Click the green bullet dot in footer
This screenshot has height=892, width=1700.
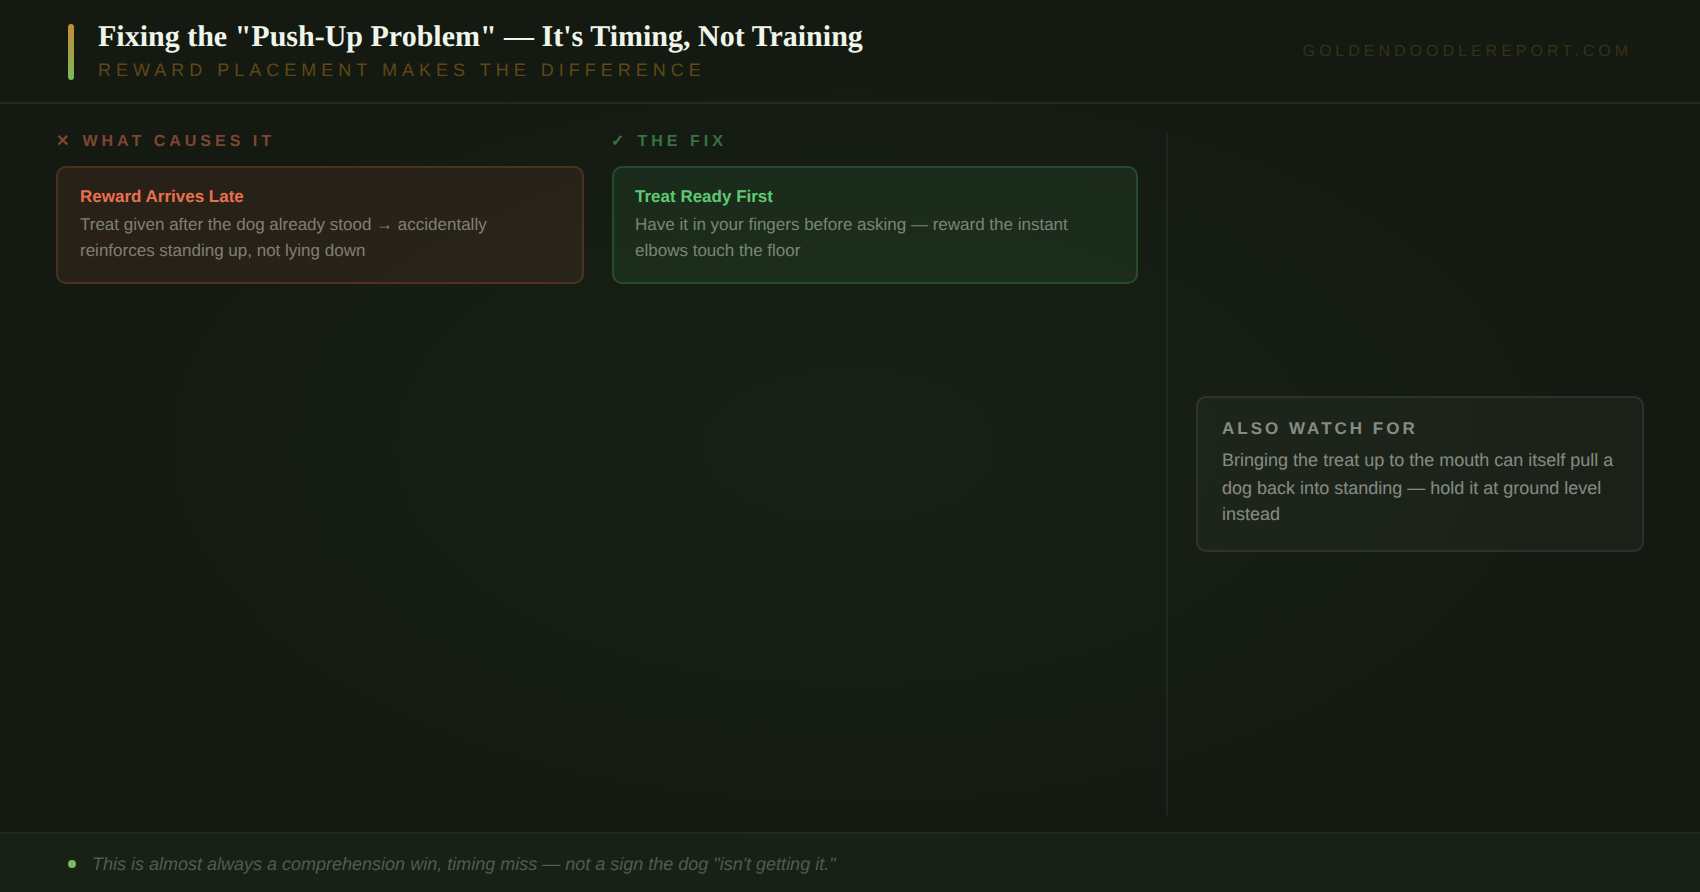click(x=72, y=864)
